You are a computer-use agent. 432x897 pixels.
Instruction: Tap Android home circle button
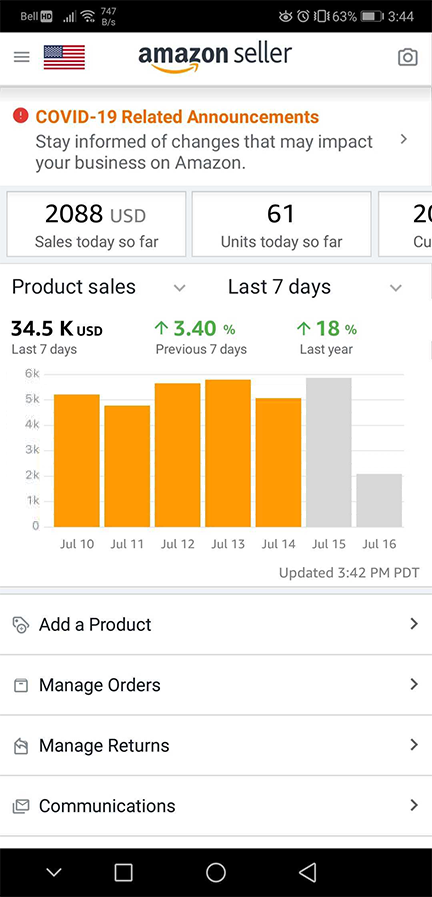pos(216,872)
